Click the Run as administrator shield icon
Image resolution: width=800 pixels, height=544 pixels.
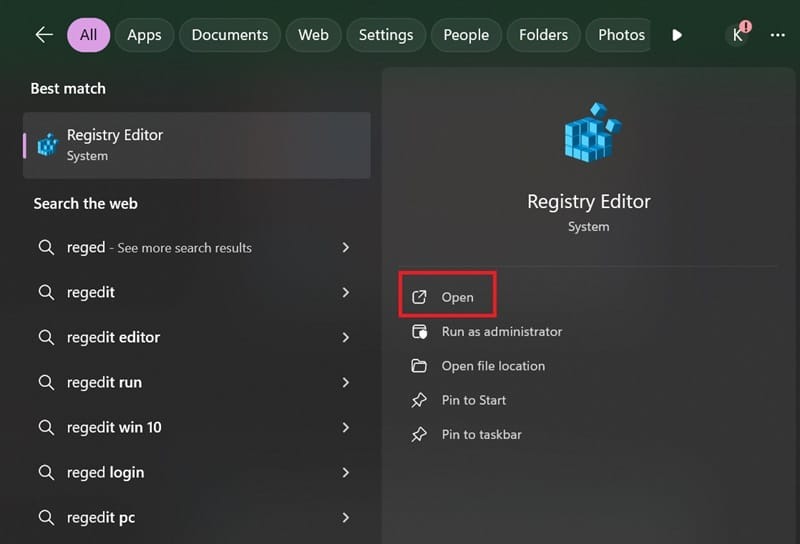click(419, 332)
